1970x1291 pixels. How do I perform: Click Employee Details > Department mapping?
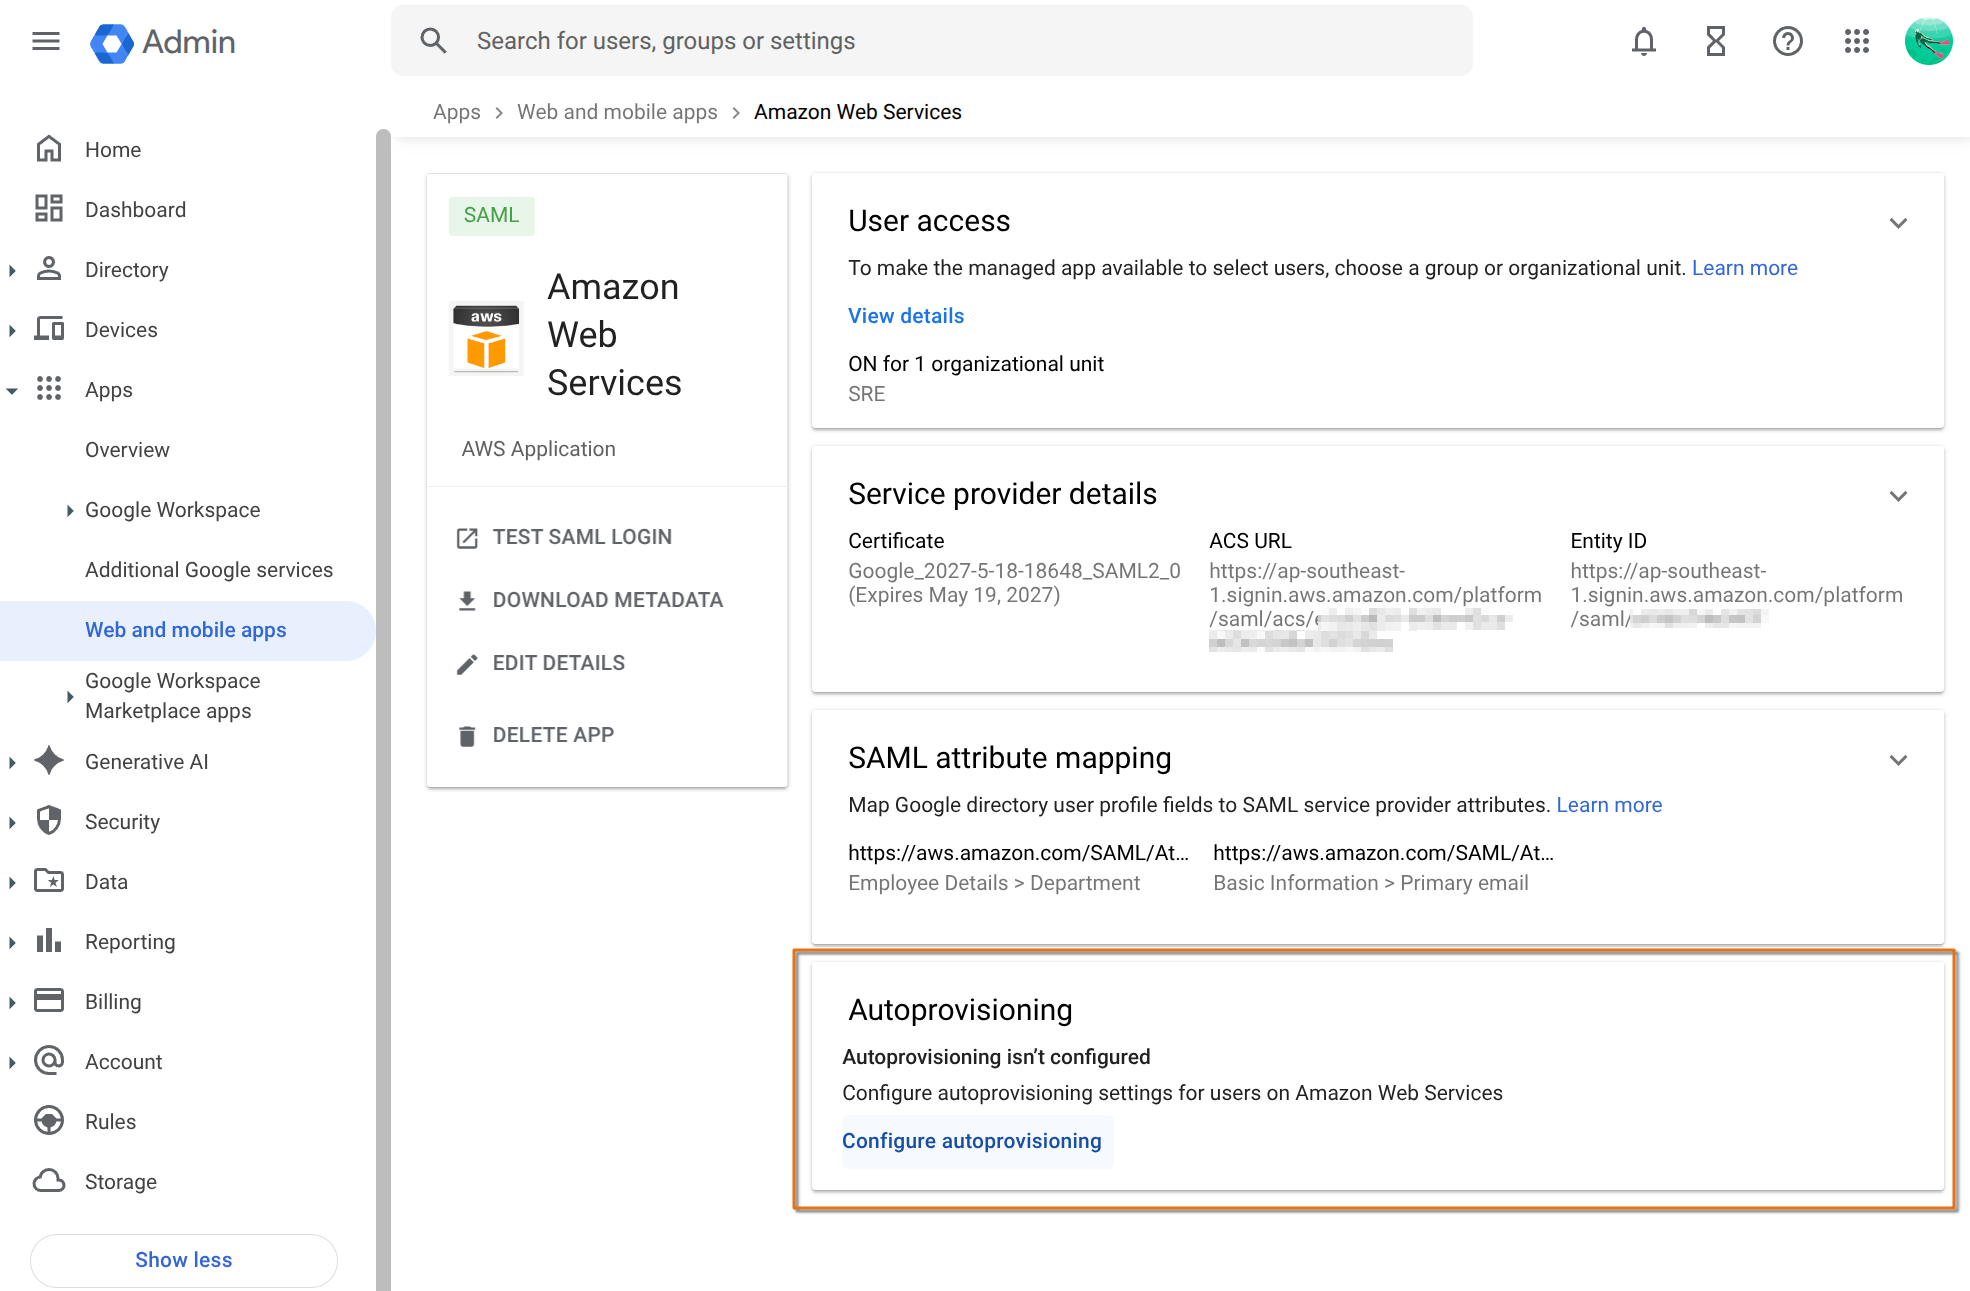pyautogui.click(x=994, y=883)
